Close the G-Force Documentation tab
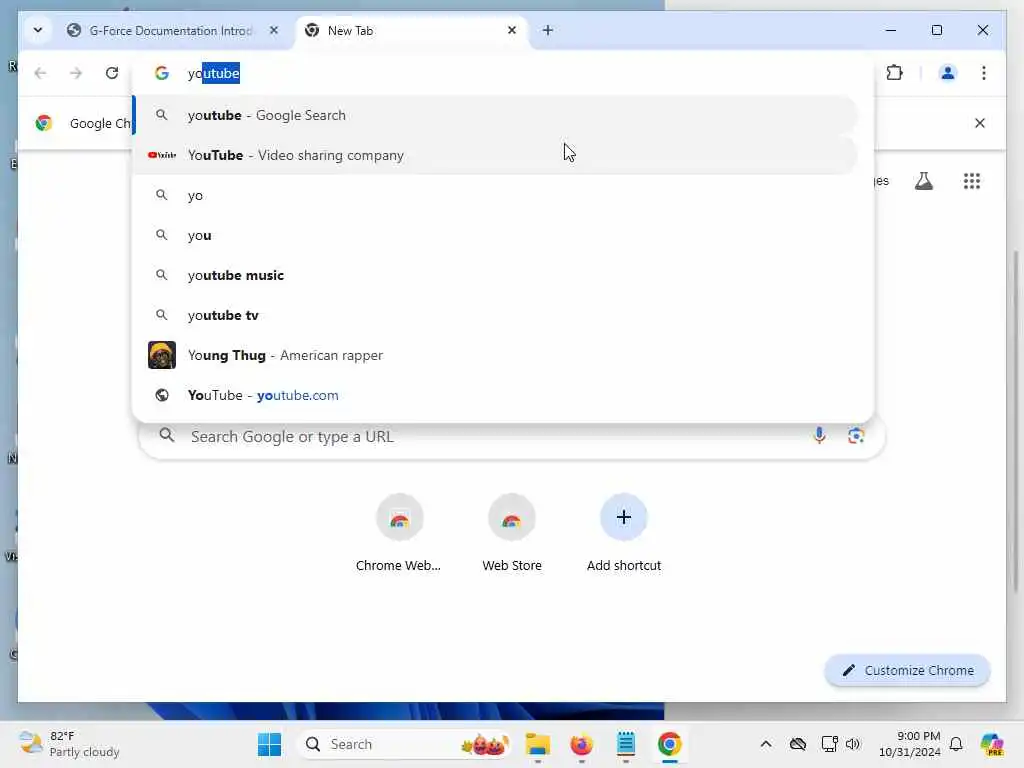This screenshot has height=768, width=1024. click(x=274, y=30)
